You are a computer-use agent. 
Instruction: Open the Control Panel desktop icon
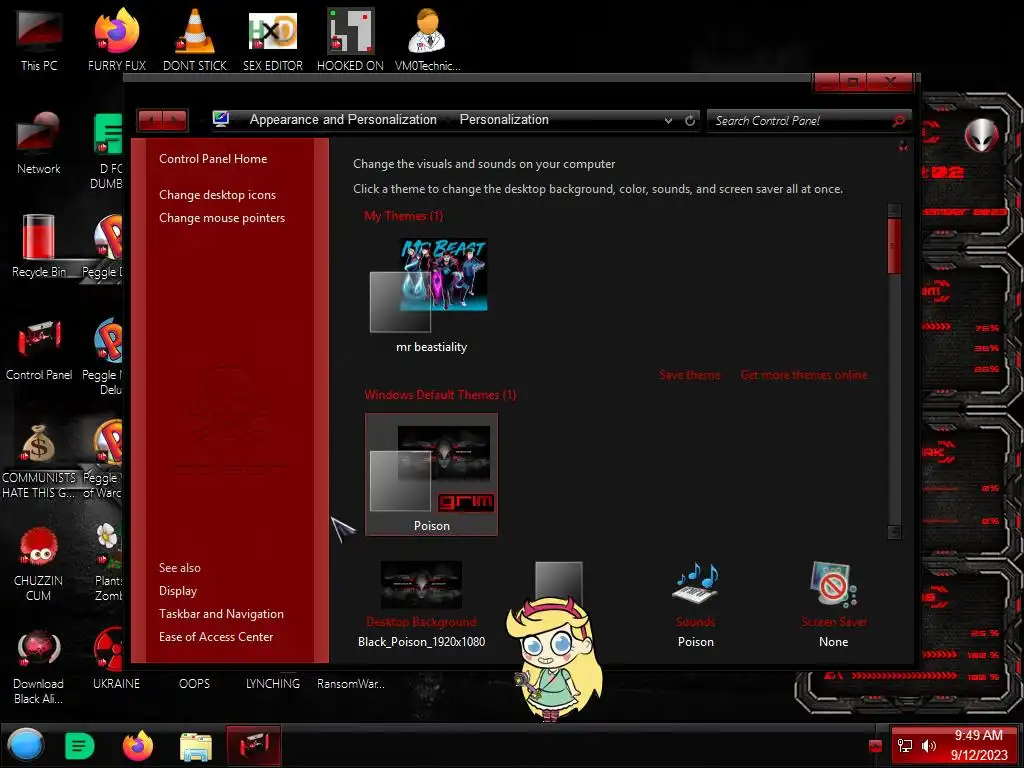(39, 349)
